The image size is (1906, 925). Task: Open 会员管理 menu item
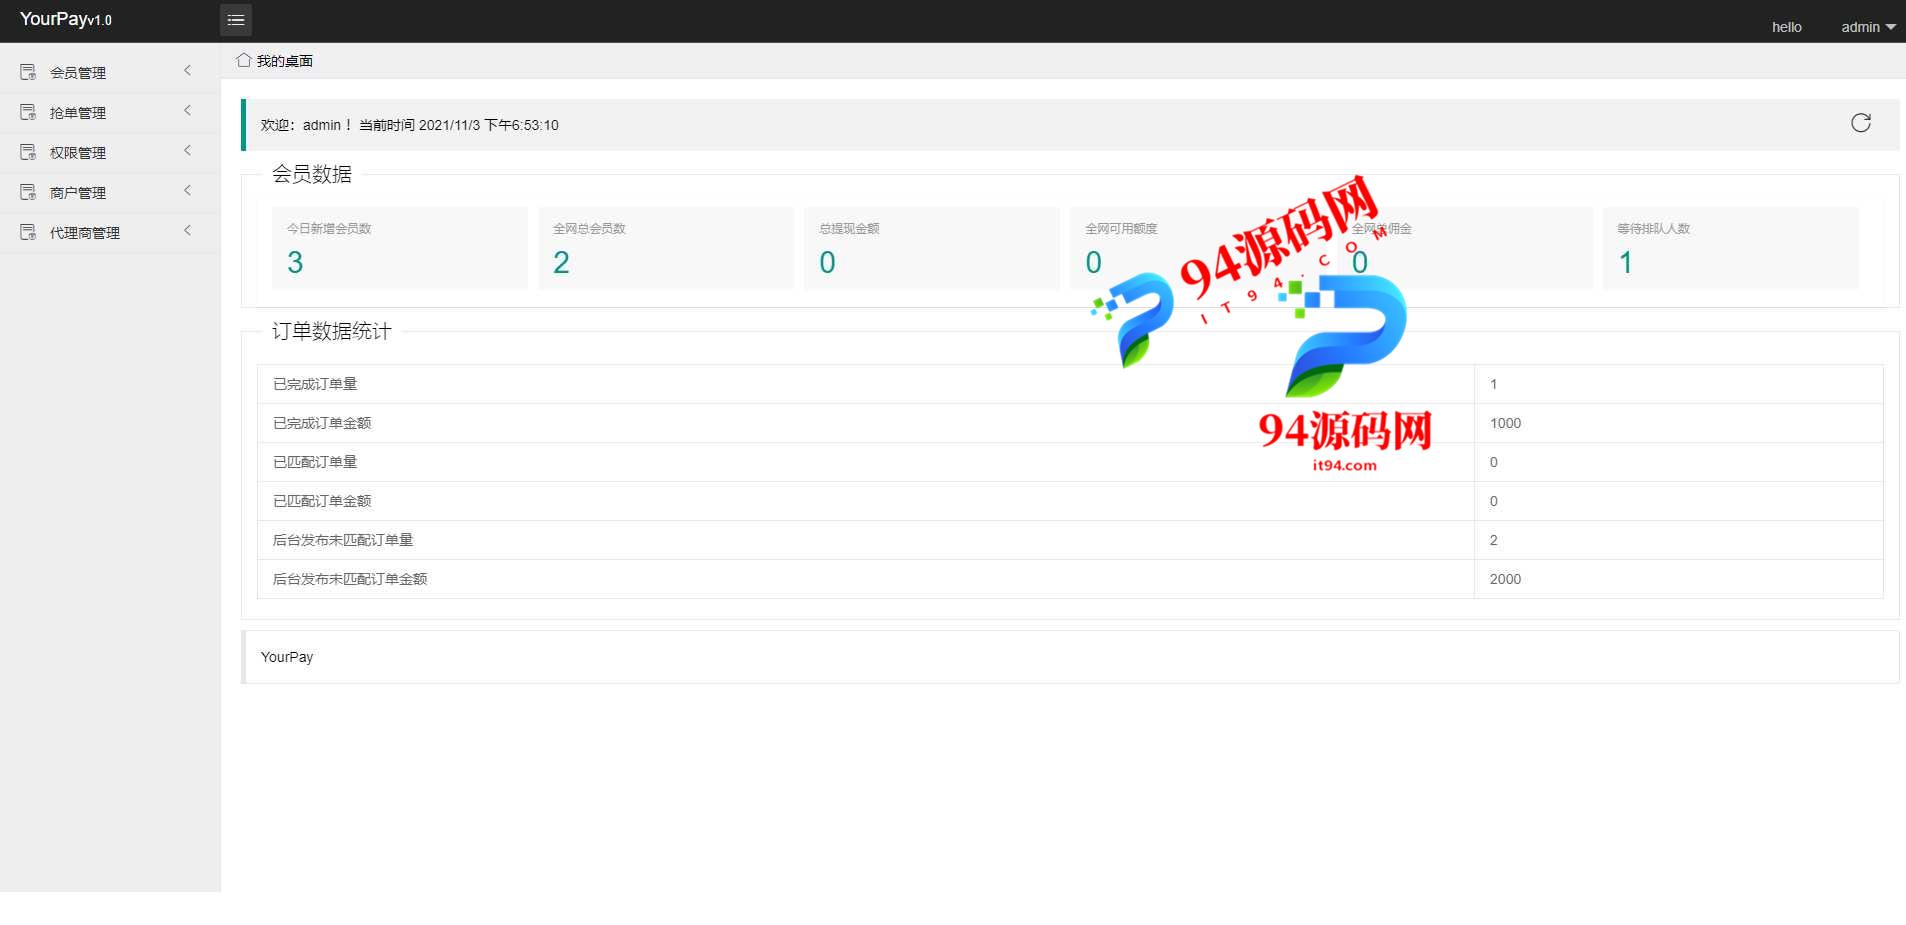[x=110, y=72]
